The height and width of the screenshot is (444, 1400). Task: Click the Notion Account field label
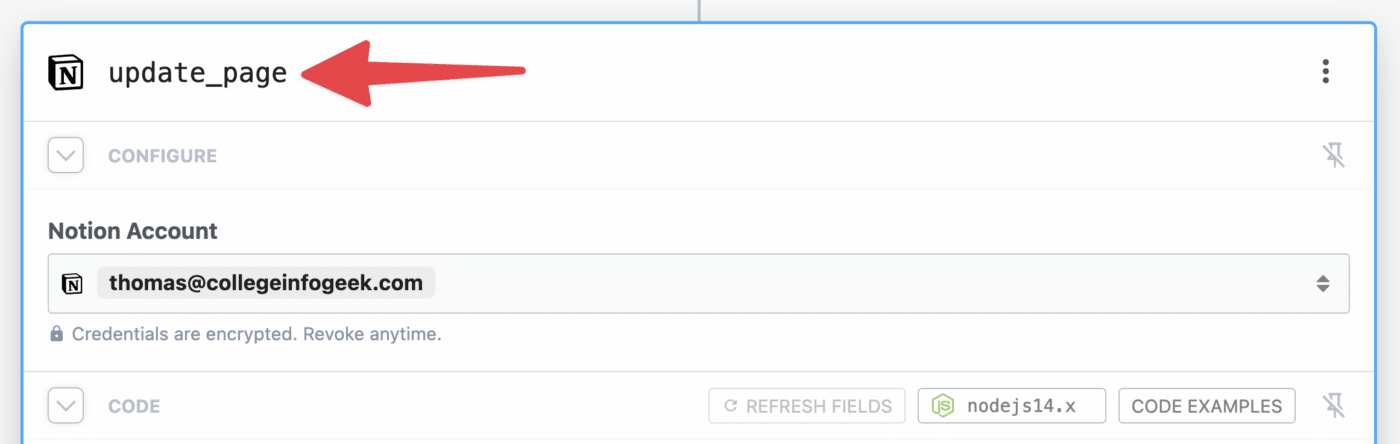coord(133,231)
